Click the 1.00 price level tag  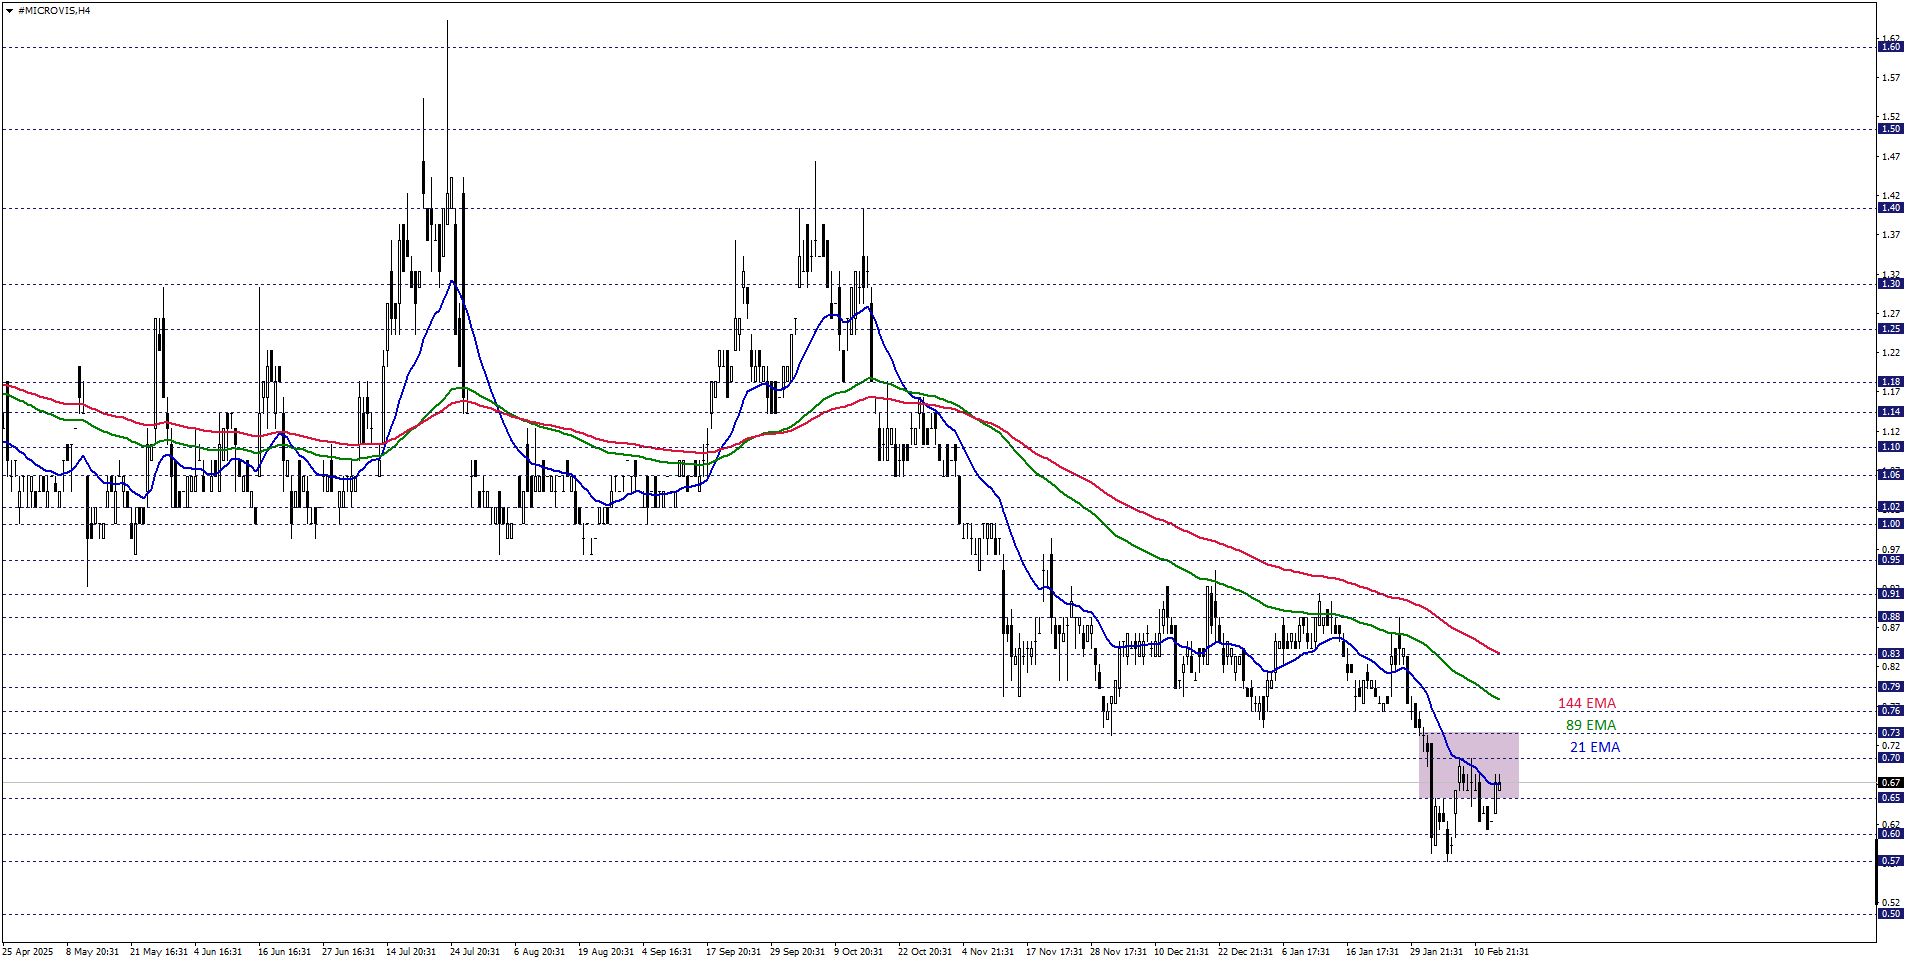point(1890,524)
